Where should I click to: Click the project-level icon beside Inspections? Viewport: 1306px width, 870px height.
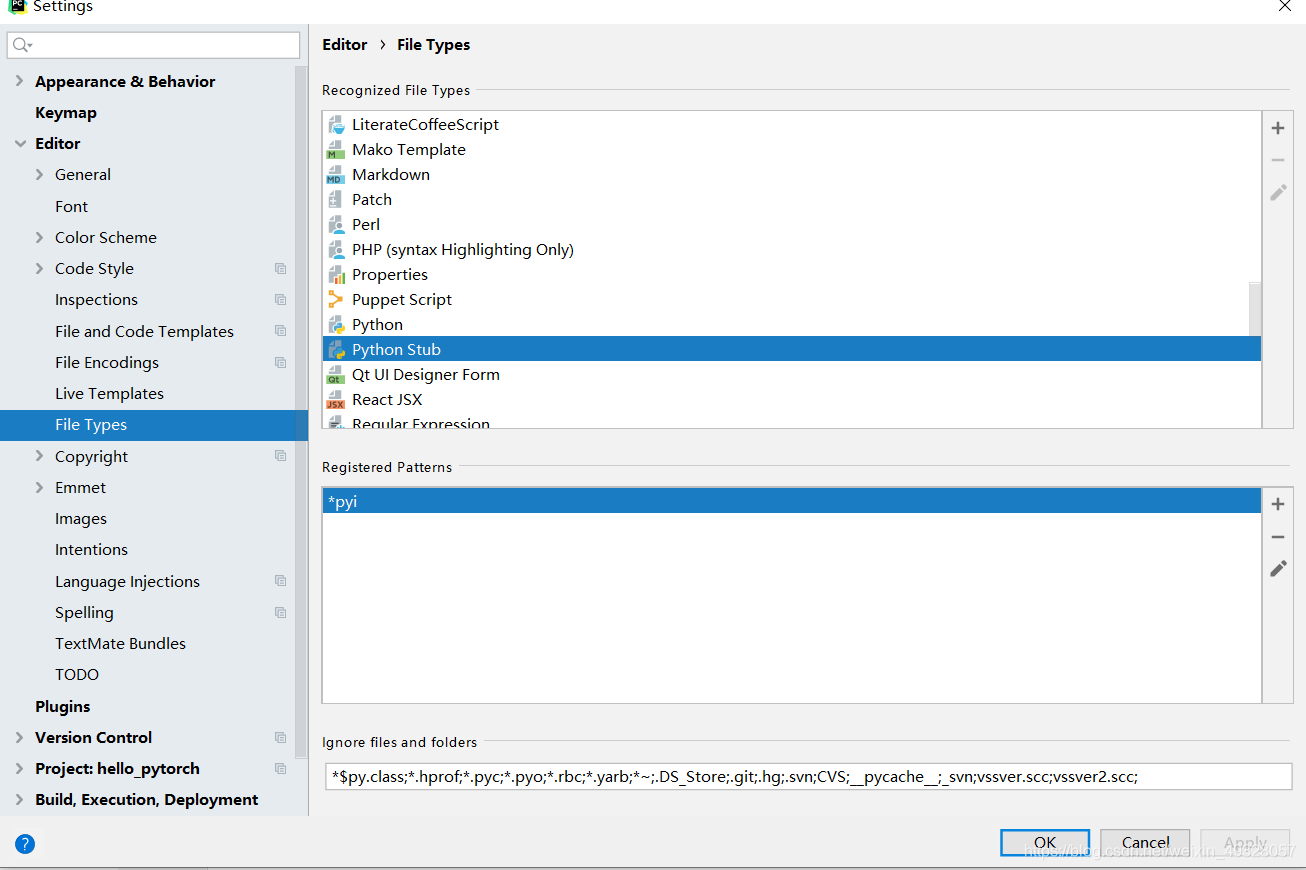(x=281, y=300)
